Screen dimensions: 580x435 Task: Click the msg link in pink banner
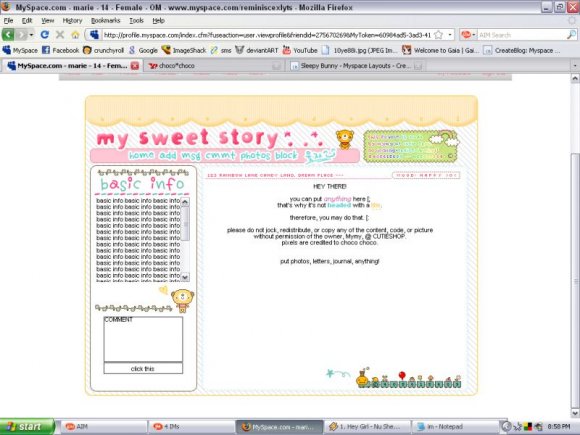tap(190, 156)
